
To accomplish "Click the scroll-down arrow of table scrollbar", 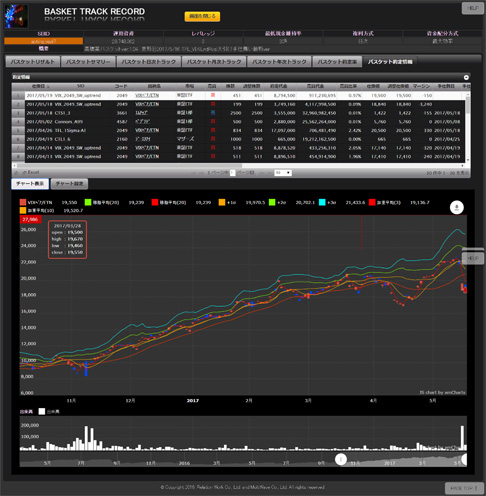I will [468, 160].
